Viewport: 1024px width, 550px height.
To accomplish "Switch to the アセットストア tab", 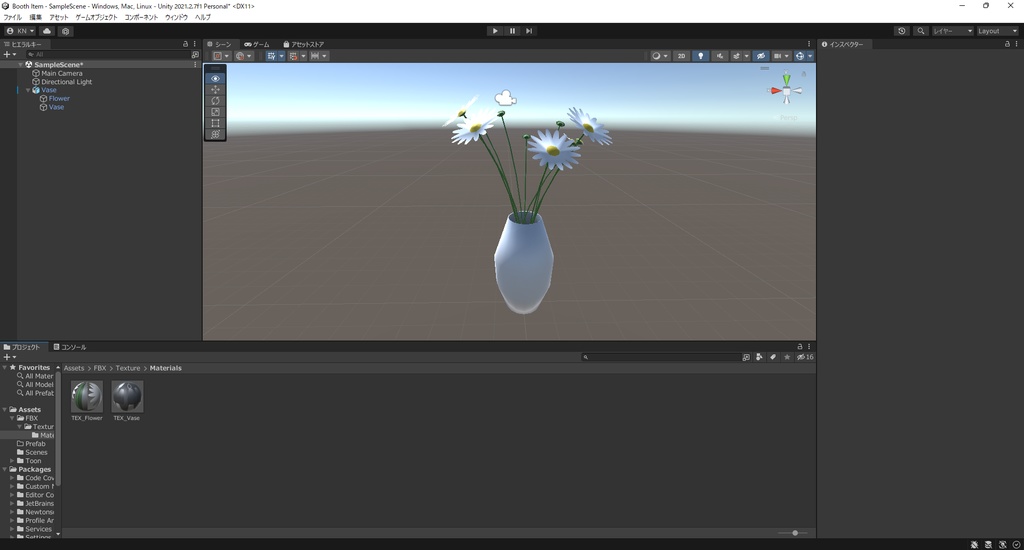I will pos(303,44).
